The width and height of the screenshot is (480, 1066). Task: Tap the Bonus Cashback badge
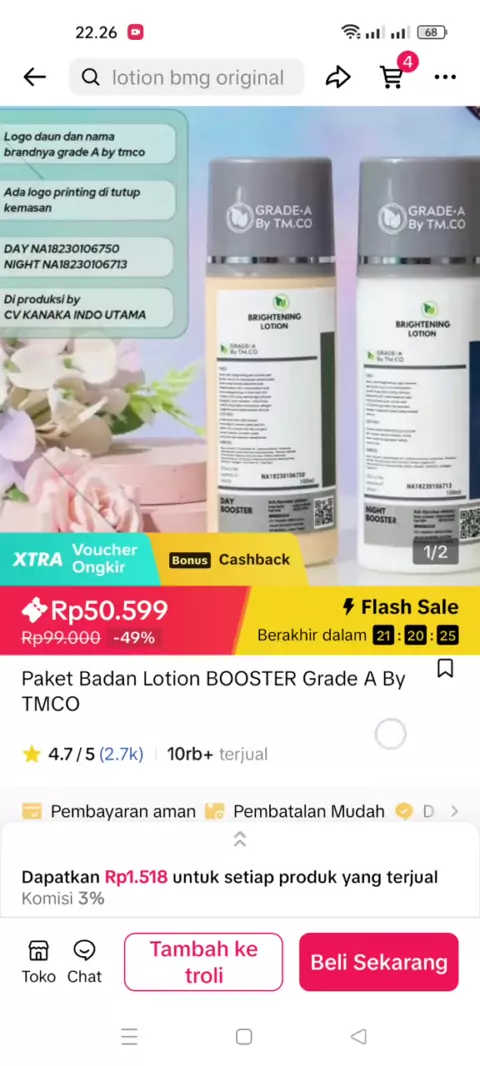coord(229,560)
